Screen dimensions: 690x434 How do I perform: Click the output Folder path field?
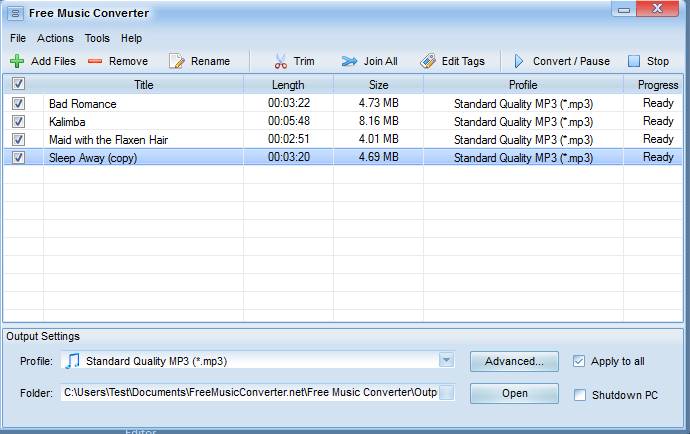coord(250,393)
